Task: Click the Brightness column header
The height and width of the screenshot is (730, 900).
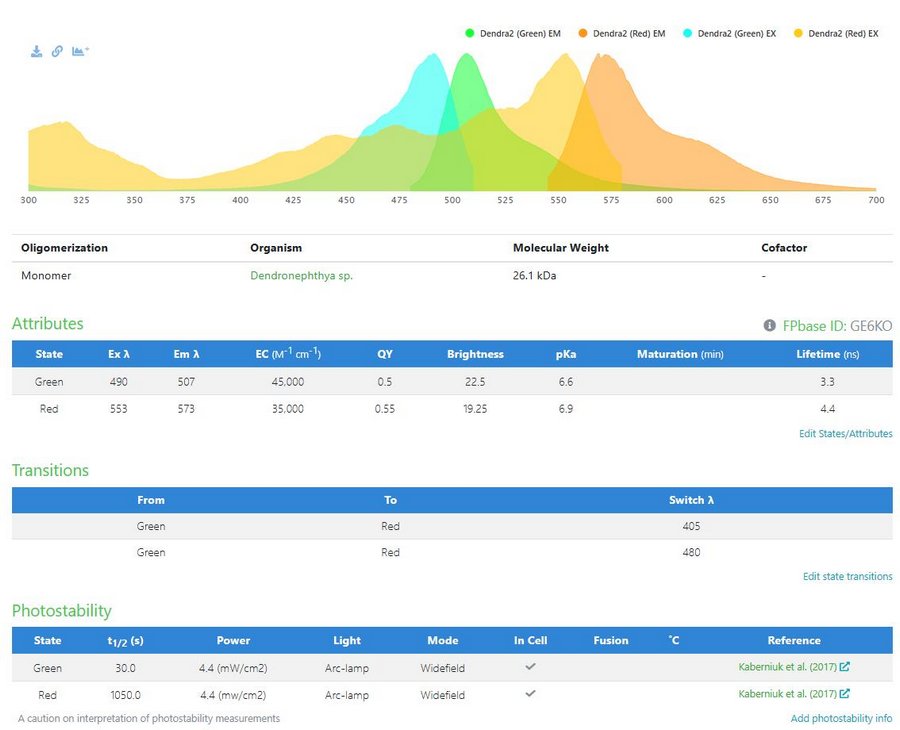Action: click(475, 354)
